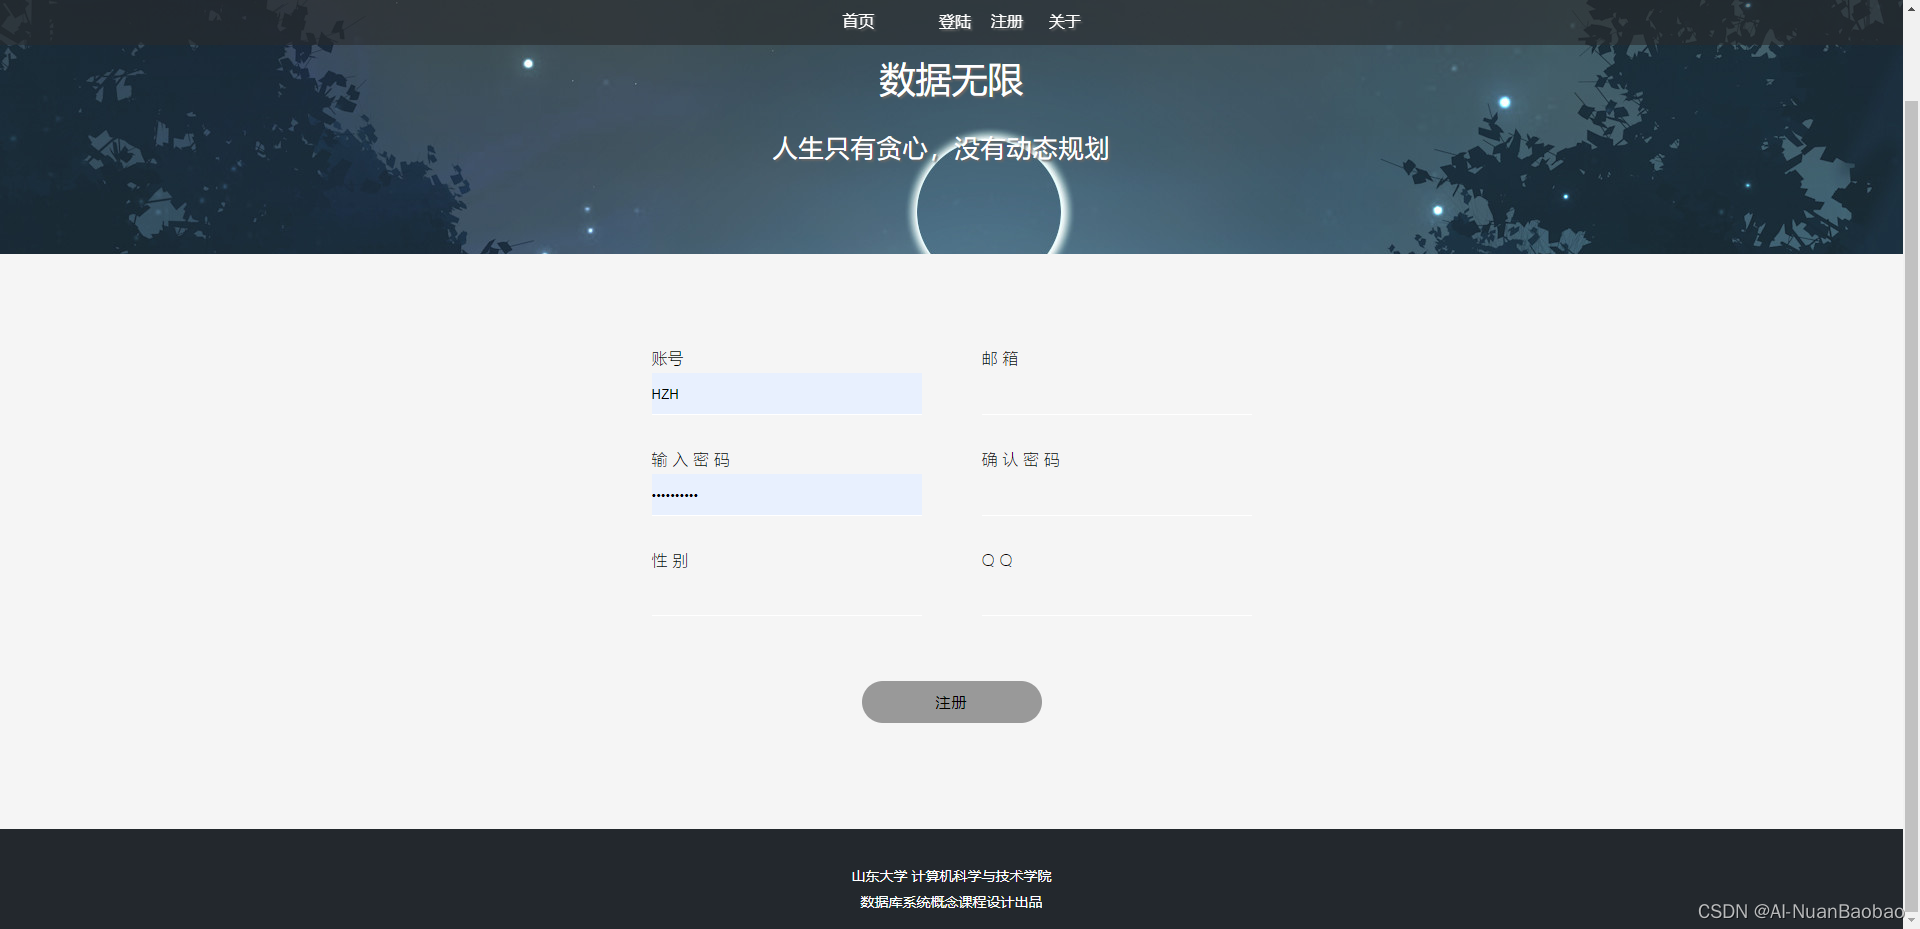Image resolution: width=1920 pixels, height=929 pixels.
Task: Focus the 邮箱 input field
Action: [x=1116, y=394]
